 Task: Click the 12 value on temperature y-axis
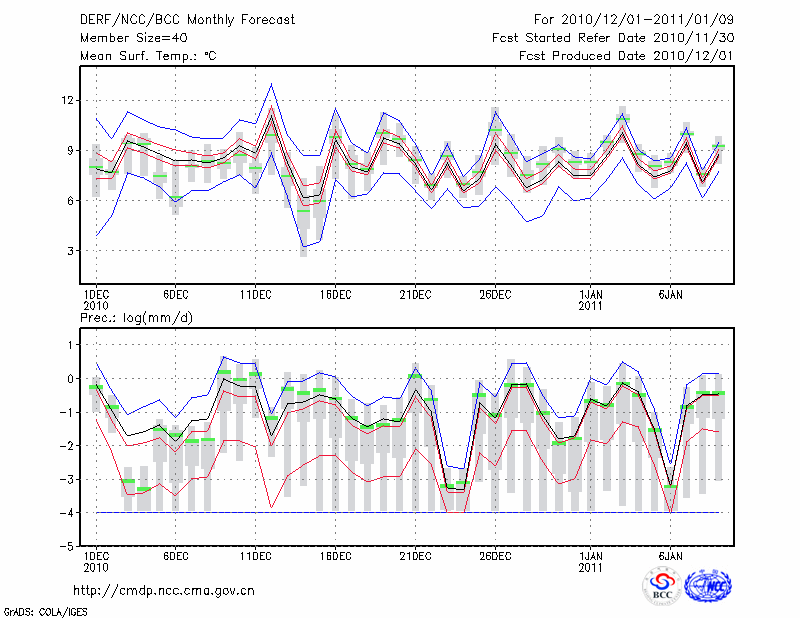click(x=68, y=100)
